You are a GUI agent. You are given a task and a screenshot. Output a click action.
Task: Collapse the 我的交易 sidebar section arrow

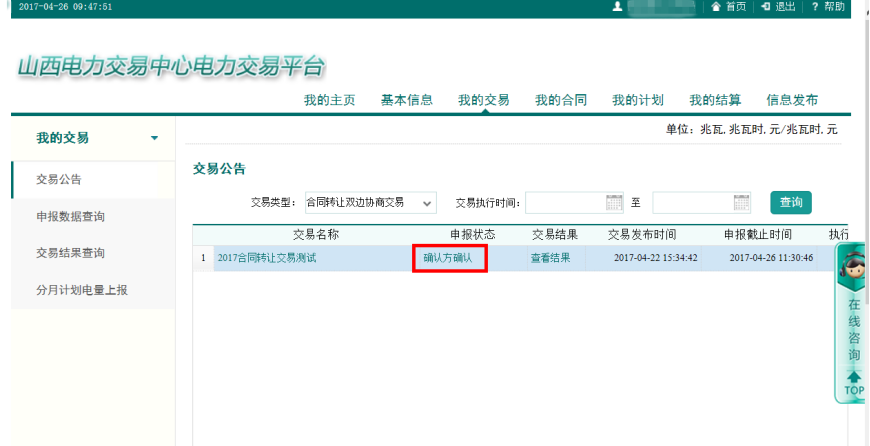[x=154, y=138]
